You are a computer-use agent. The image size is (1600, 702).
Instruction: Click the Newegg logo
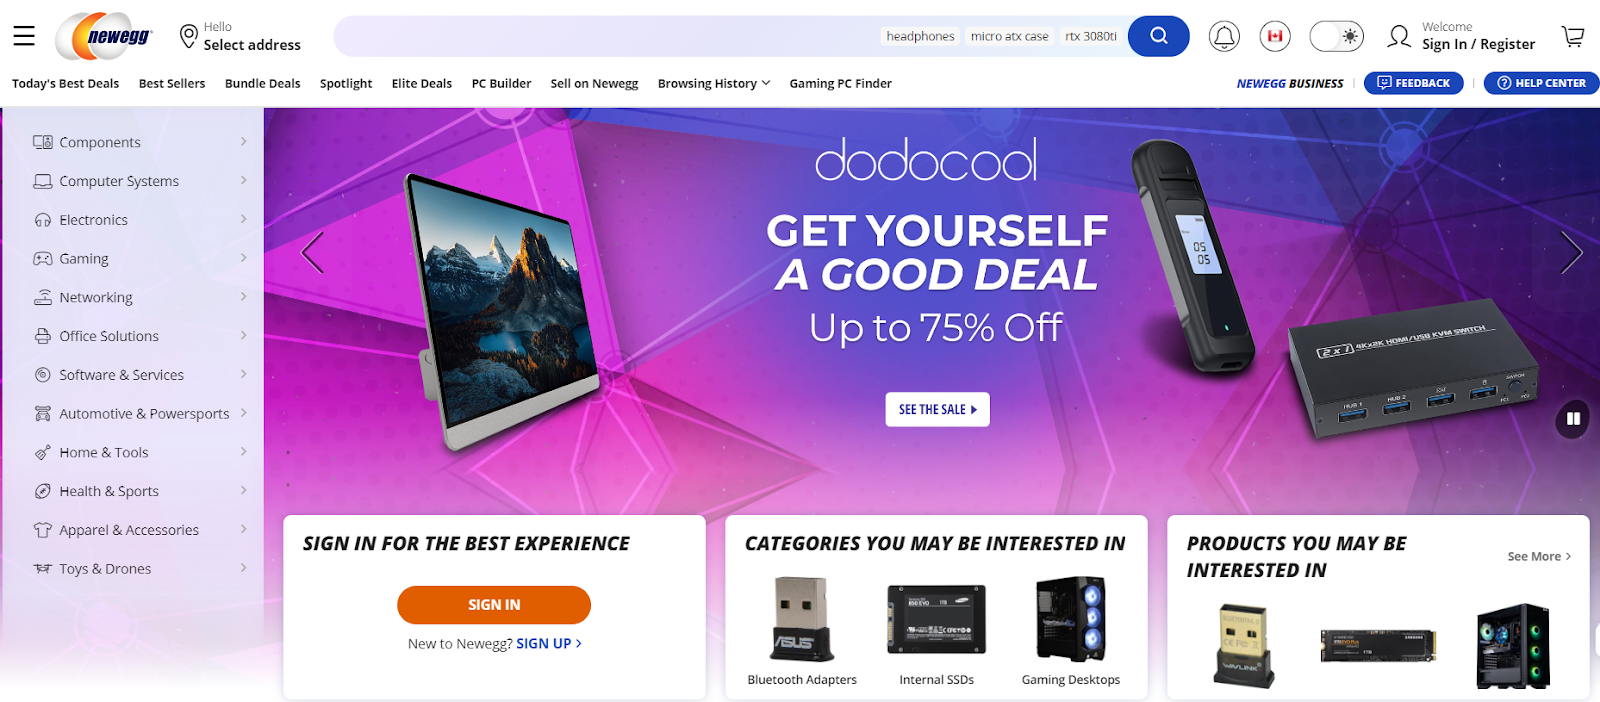tap(104, 37)
